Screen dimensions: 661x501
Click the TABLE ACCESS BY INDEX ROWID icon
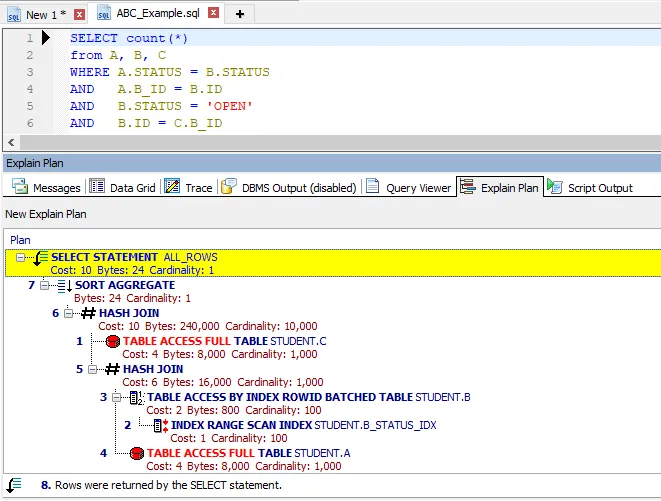136,398
